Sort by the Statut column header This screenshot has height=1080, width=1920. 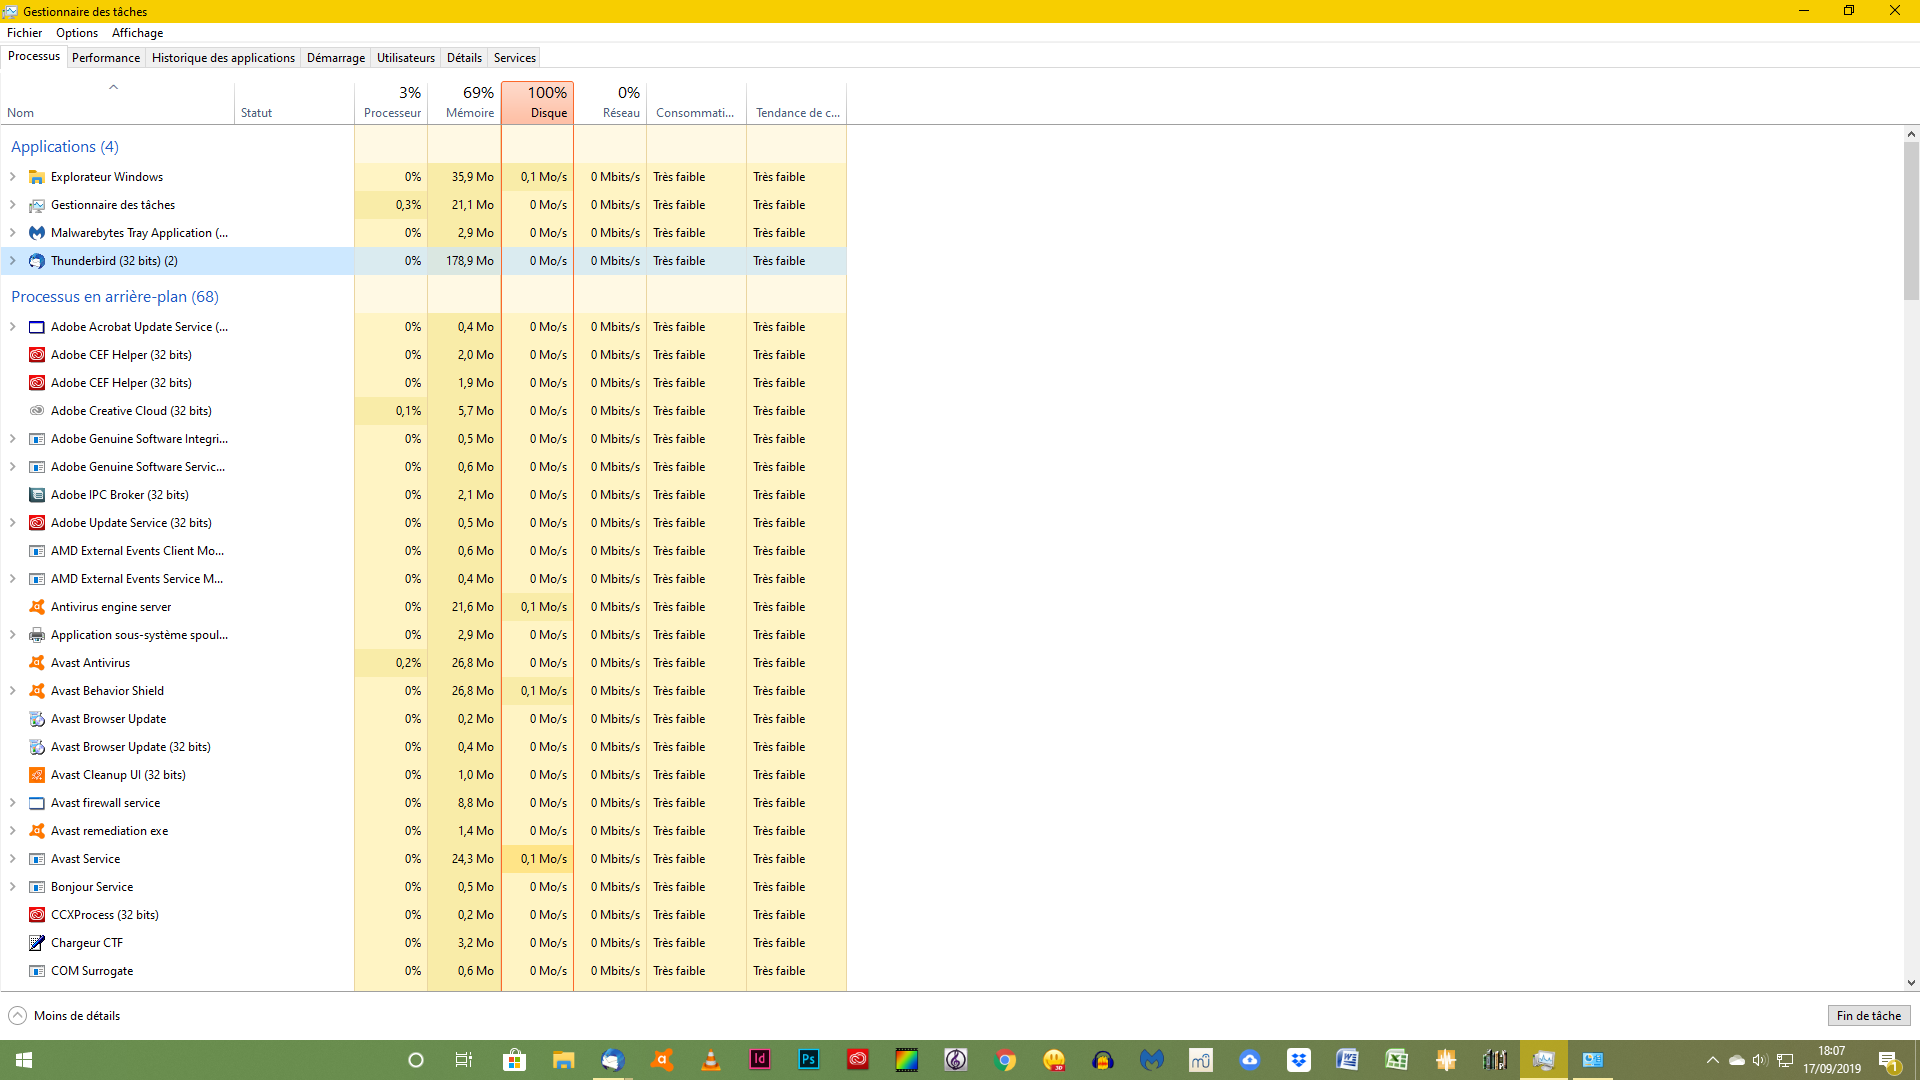pyautogui.click(x=294, y=103)
